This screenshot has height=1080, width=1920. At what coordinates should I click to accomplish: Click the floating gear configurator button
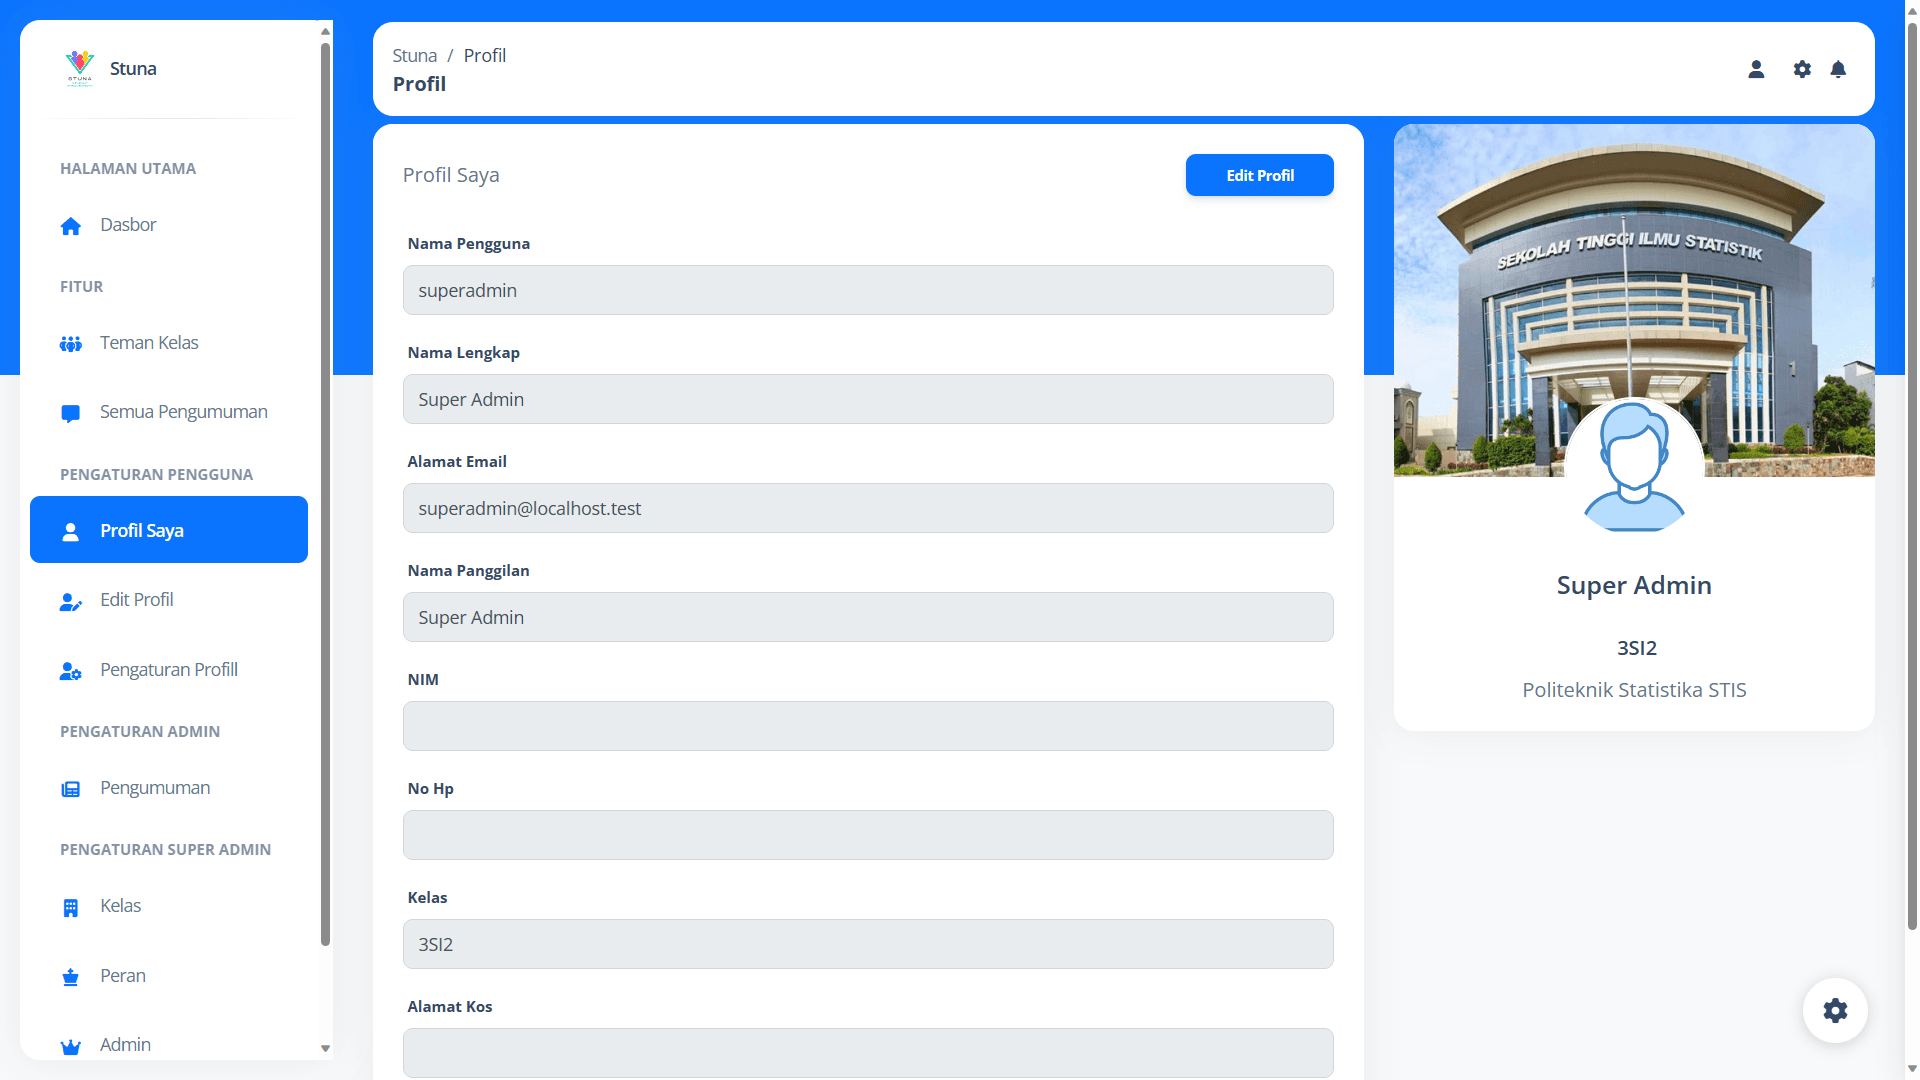pyautogui.click(x=1835, y=1010)
